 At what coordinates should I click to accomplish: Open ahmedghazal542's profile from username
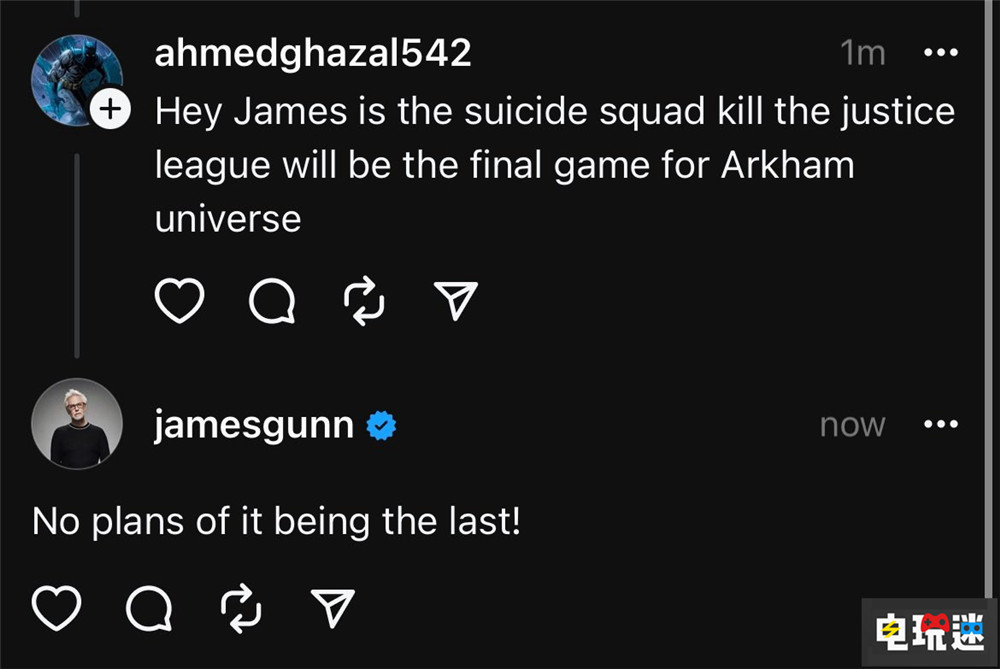312,54
